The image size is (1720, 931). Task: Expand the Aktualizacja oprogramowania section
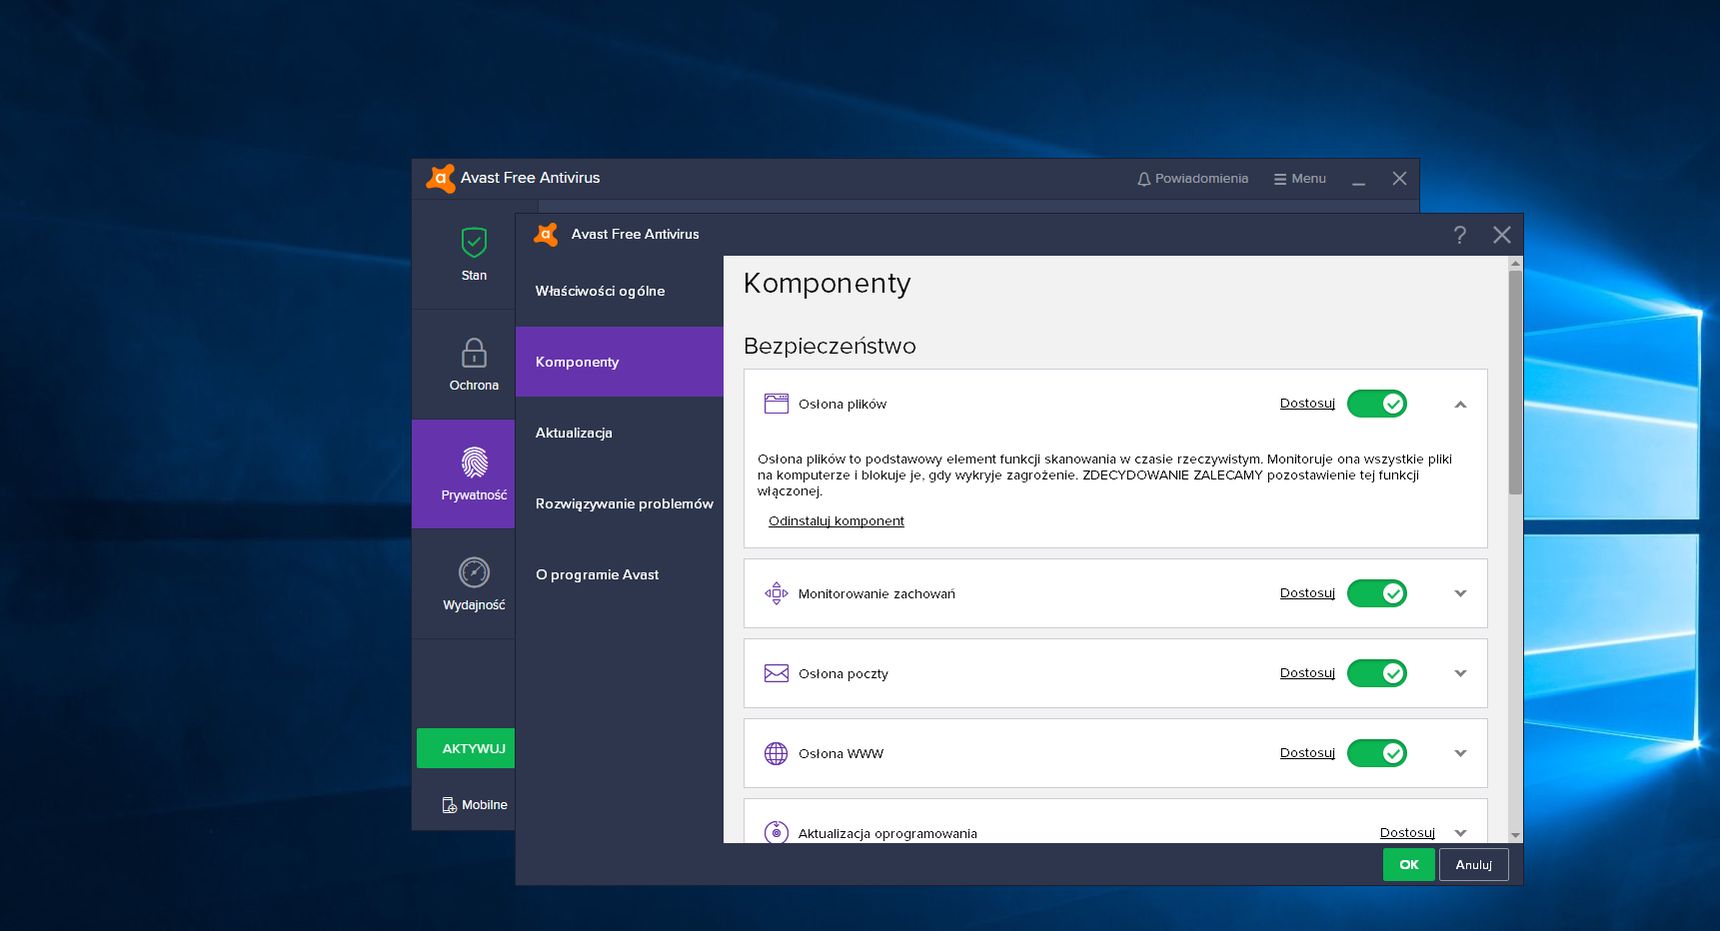[1460, 833]
